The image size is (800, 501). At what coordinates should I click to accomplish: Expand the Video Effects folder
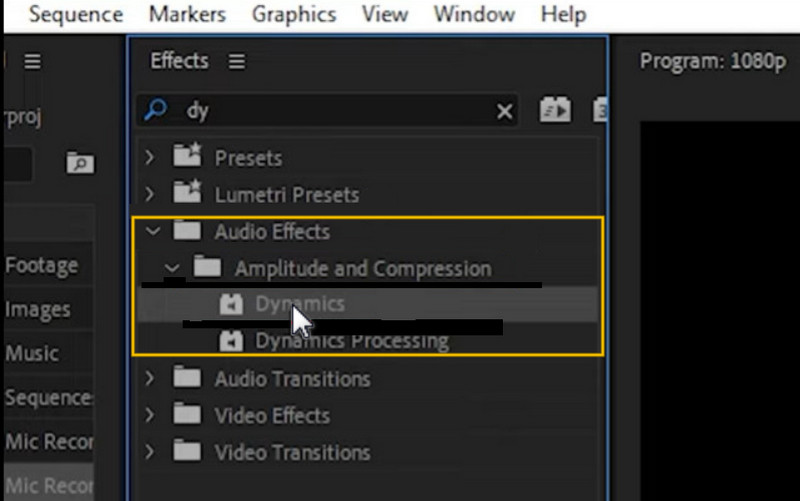[150, 416]
